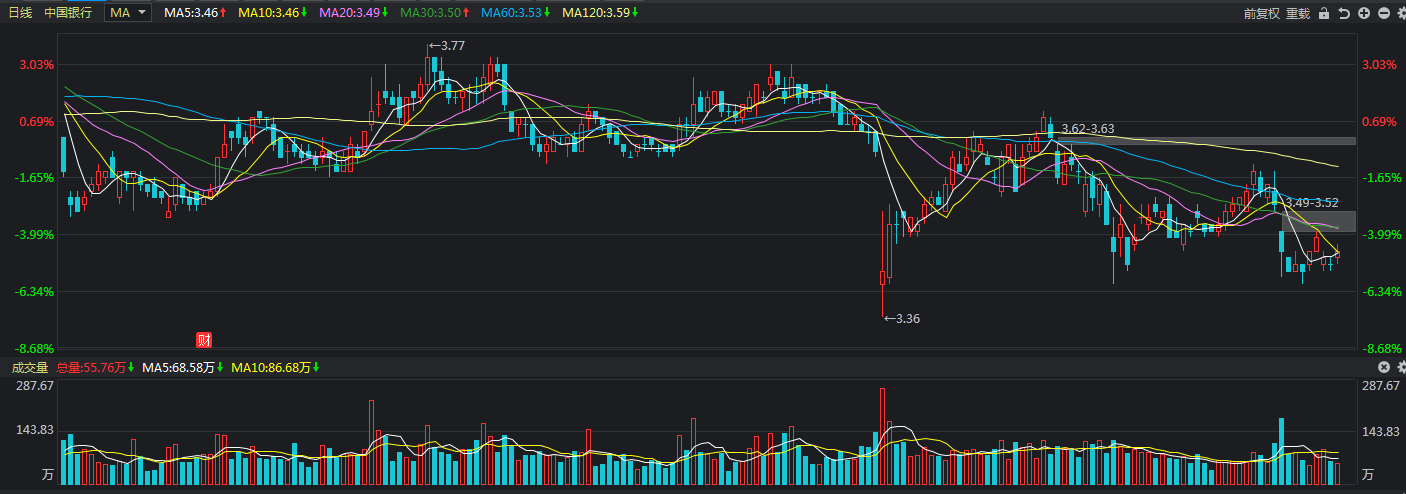Viewport: 1406px width, 494px height.
Task: Close the 成交量 volume panel
Action: (1384, 367)
